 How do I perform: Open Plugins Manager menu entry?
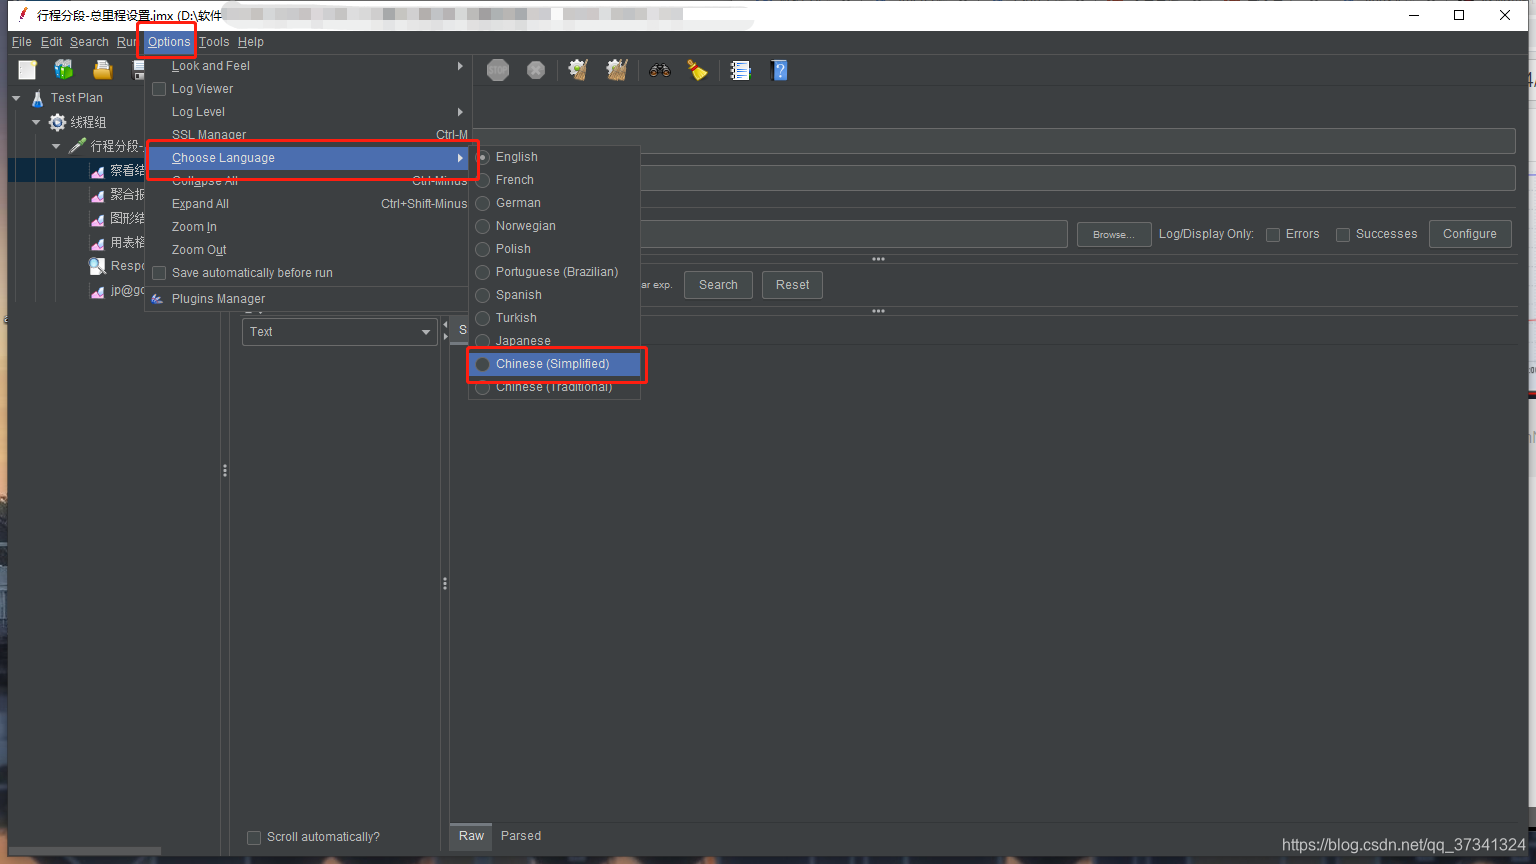tap(308, 299)
